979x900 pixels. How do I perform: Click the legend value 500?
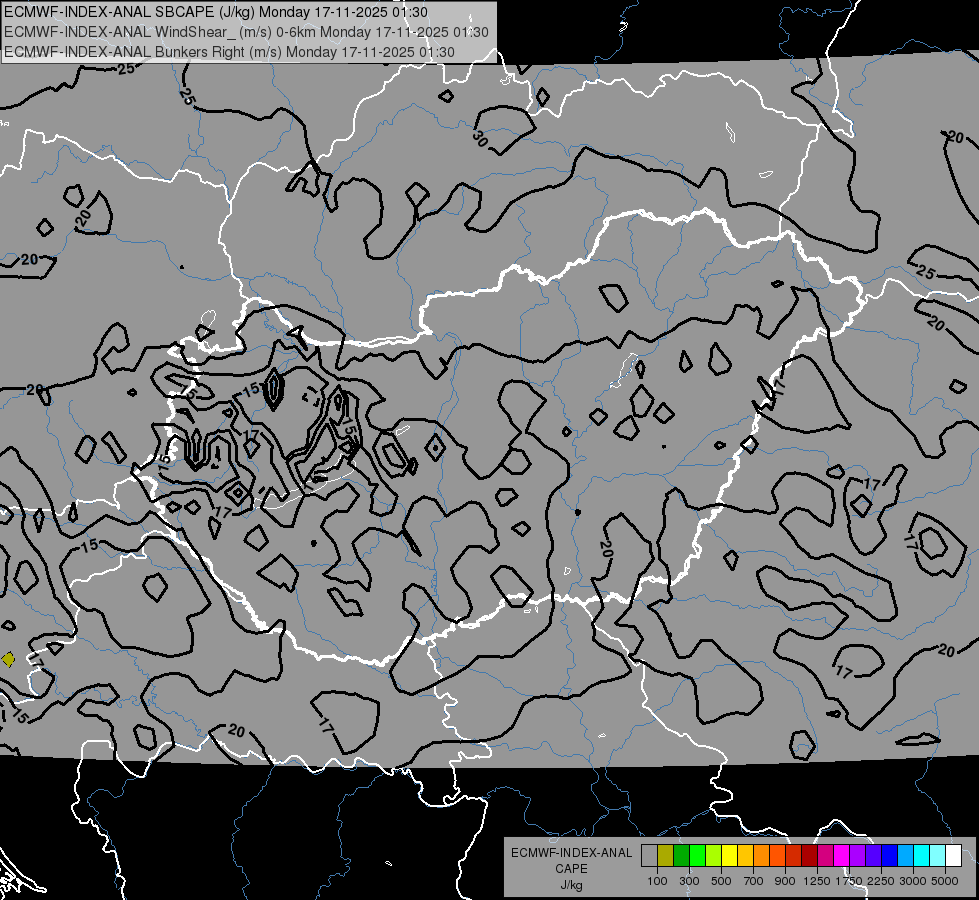(721, 881)
